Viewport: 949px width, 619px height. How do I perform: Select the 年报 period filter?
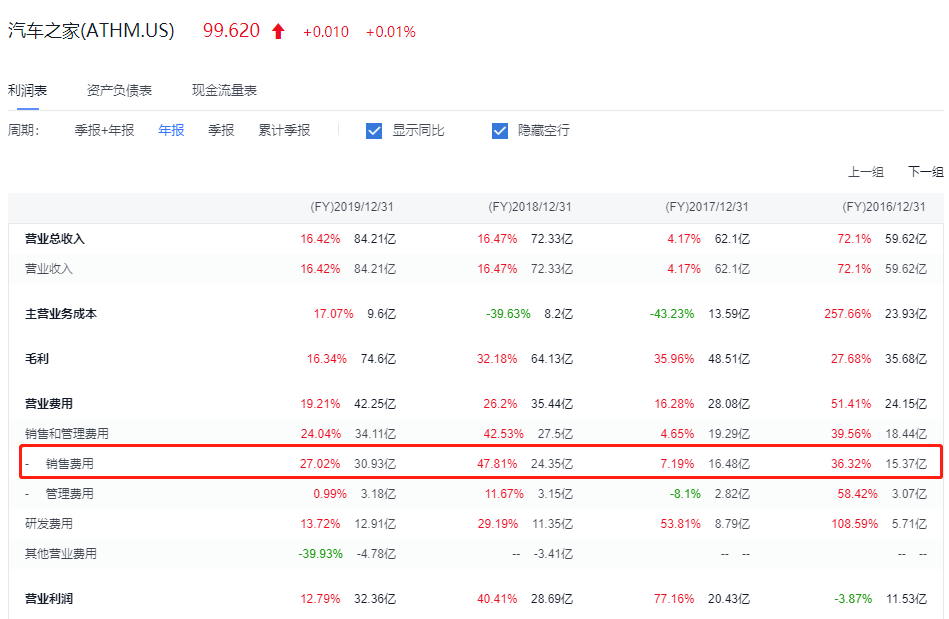[x=171, y=130]
